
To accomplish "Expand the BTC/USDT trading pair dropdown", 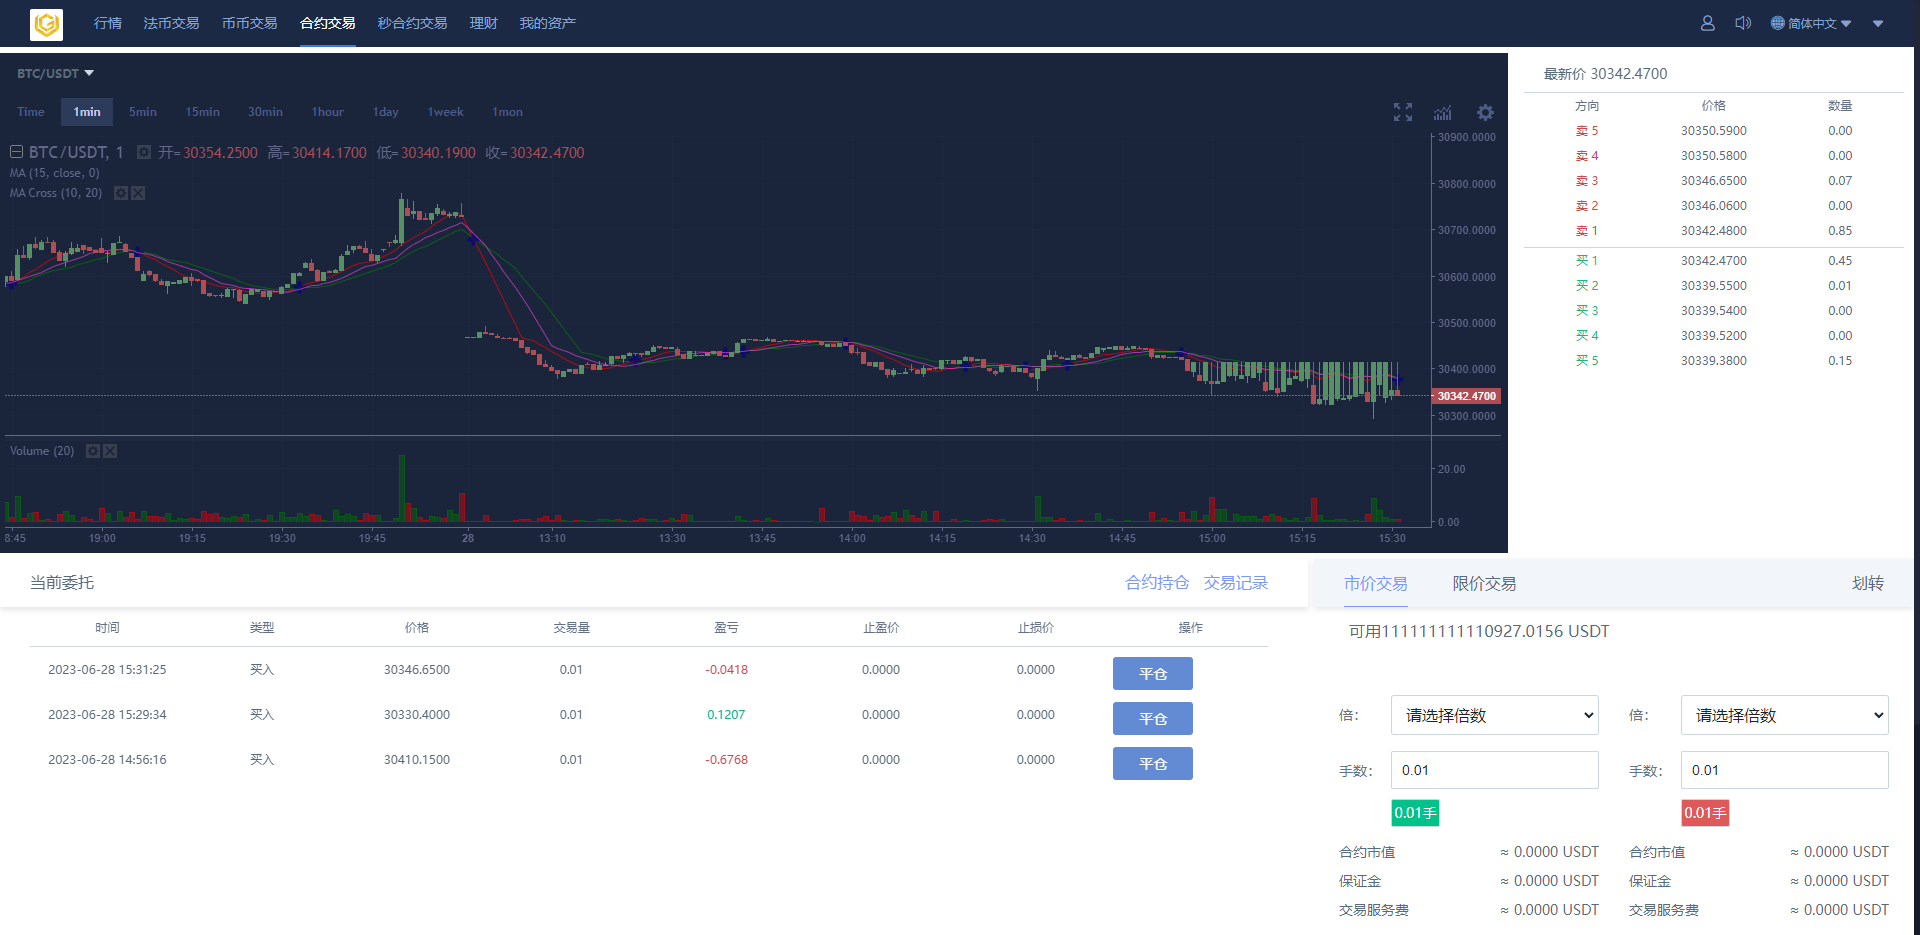I will [55, 74].
